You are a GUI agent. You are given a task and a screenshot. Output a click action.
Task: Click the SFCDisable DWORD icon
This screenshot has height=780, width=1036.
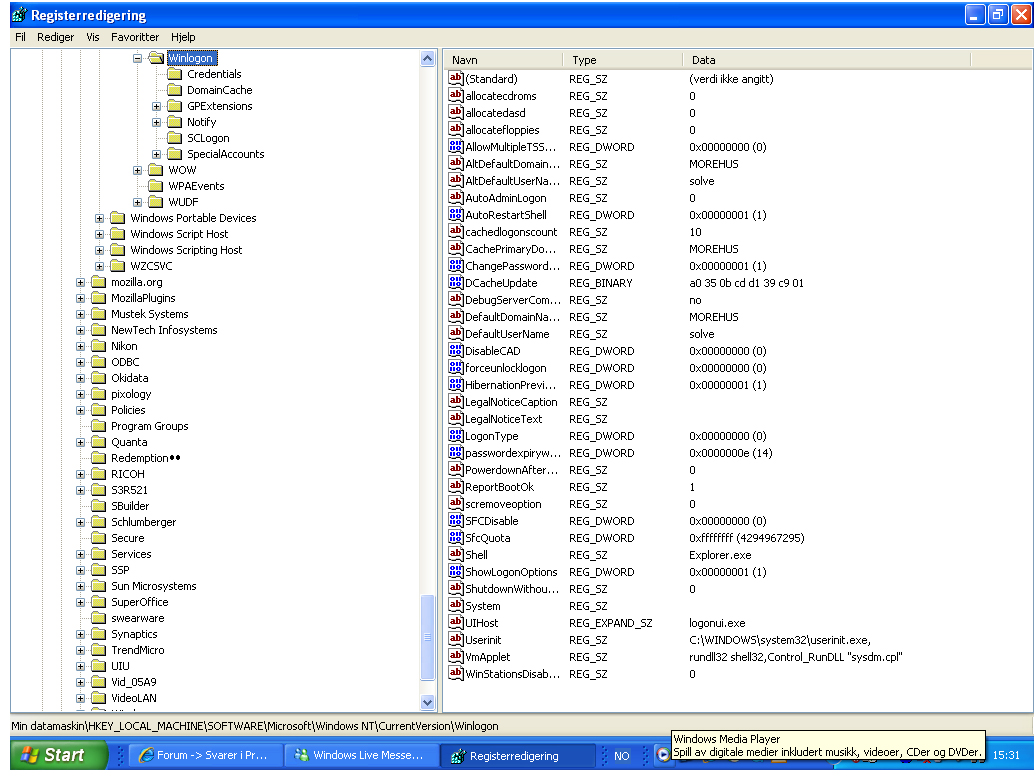coord(455,520)
